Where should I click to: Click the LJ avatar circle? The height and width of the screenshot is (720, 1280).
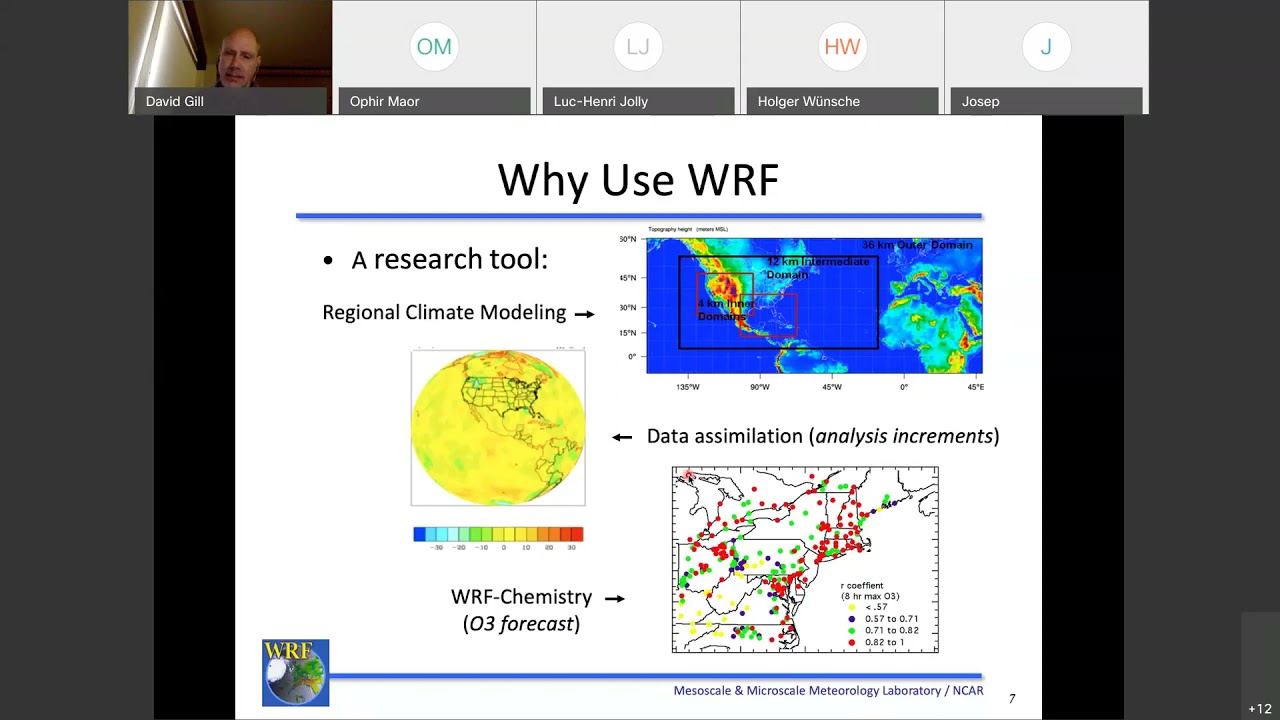tap(638, 46)
